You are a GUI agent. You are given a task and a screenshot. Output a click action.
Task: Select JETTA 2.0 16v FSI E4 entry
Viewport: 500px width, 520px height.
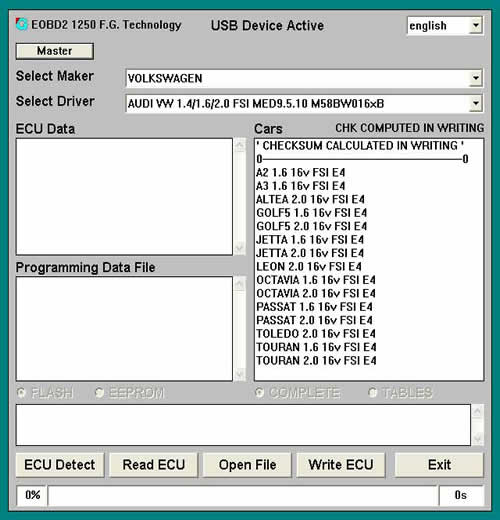click(310, 253)
